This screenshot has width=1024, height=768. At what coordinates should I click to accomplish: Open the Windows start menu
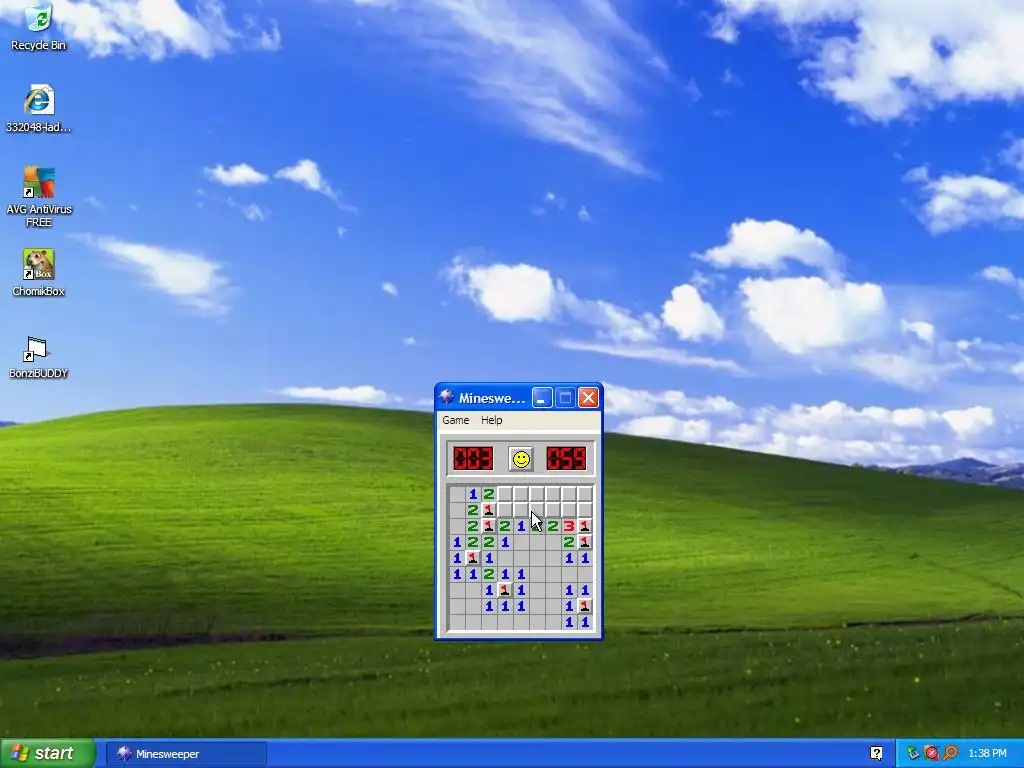coord(47,753)
